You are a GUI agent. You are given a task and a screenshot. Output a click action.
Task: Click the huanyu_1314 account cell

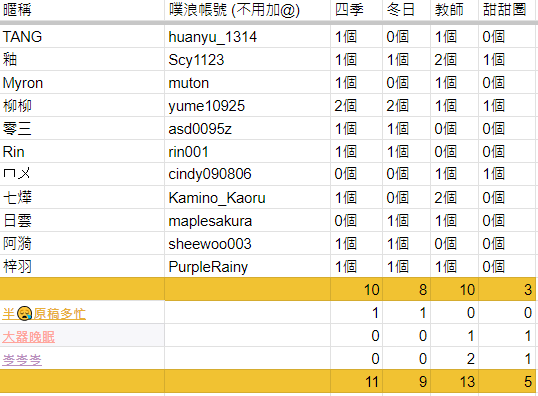pyautogui.click(x=247, y=36)
